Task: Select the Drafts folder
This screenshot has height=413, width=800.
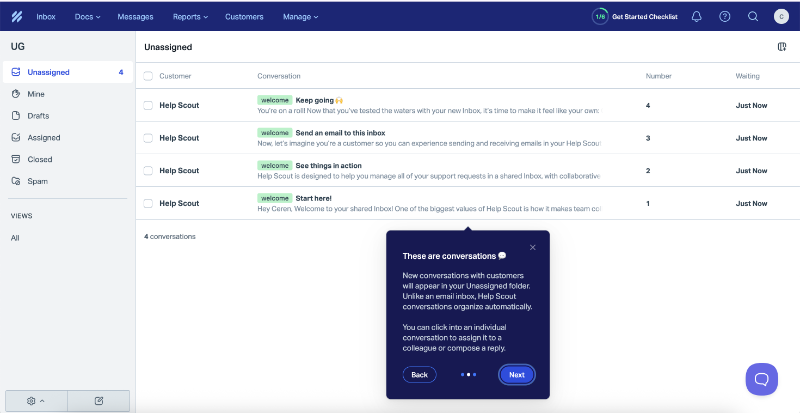Action: (67, 116)
